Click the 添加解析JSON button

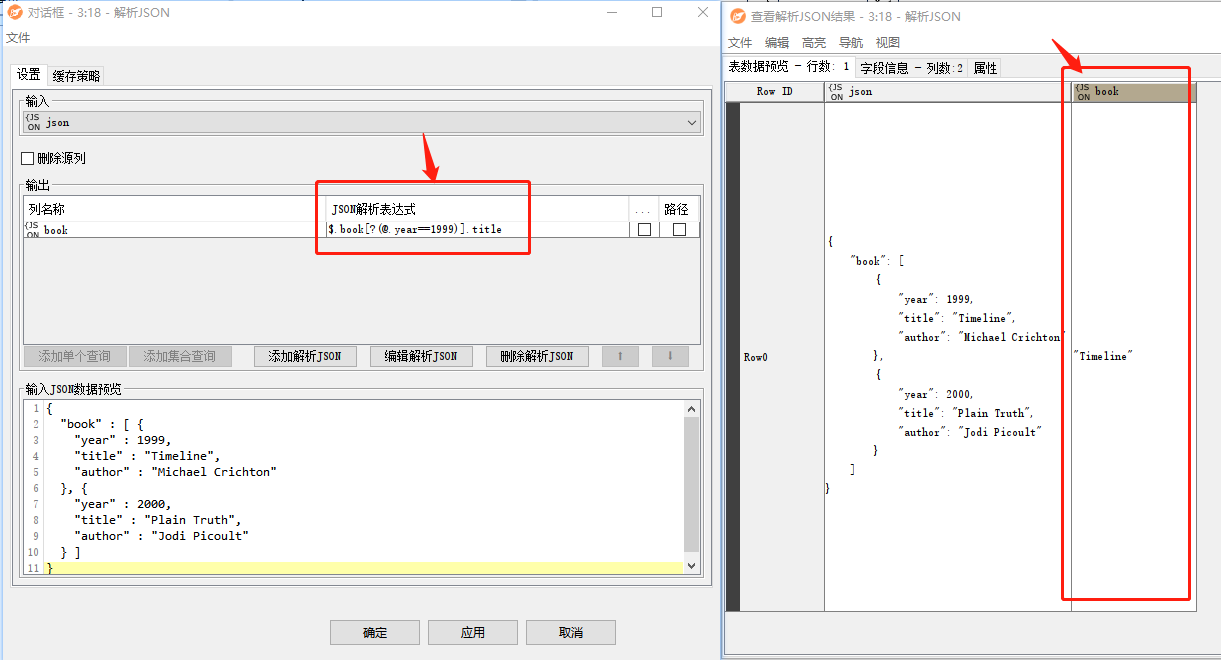[x=305, y=356]
